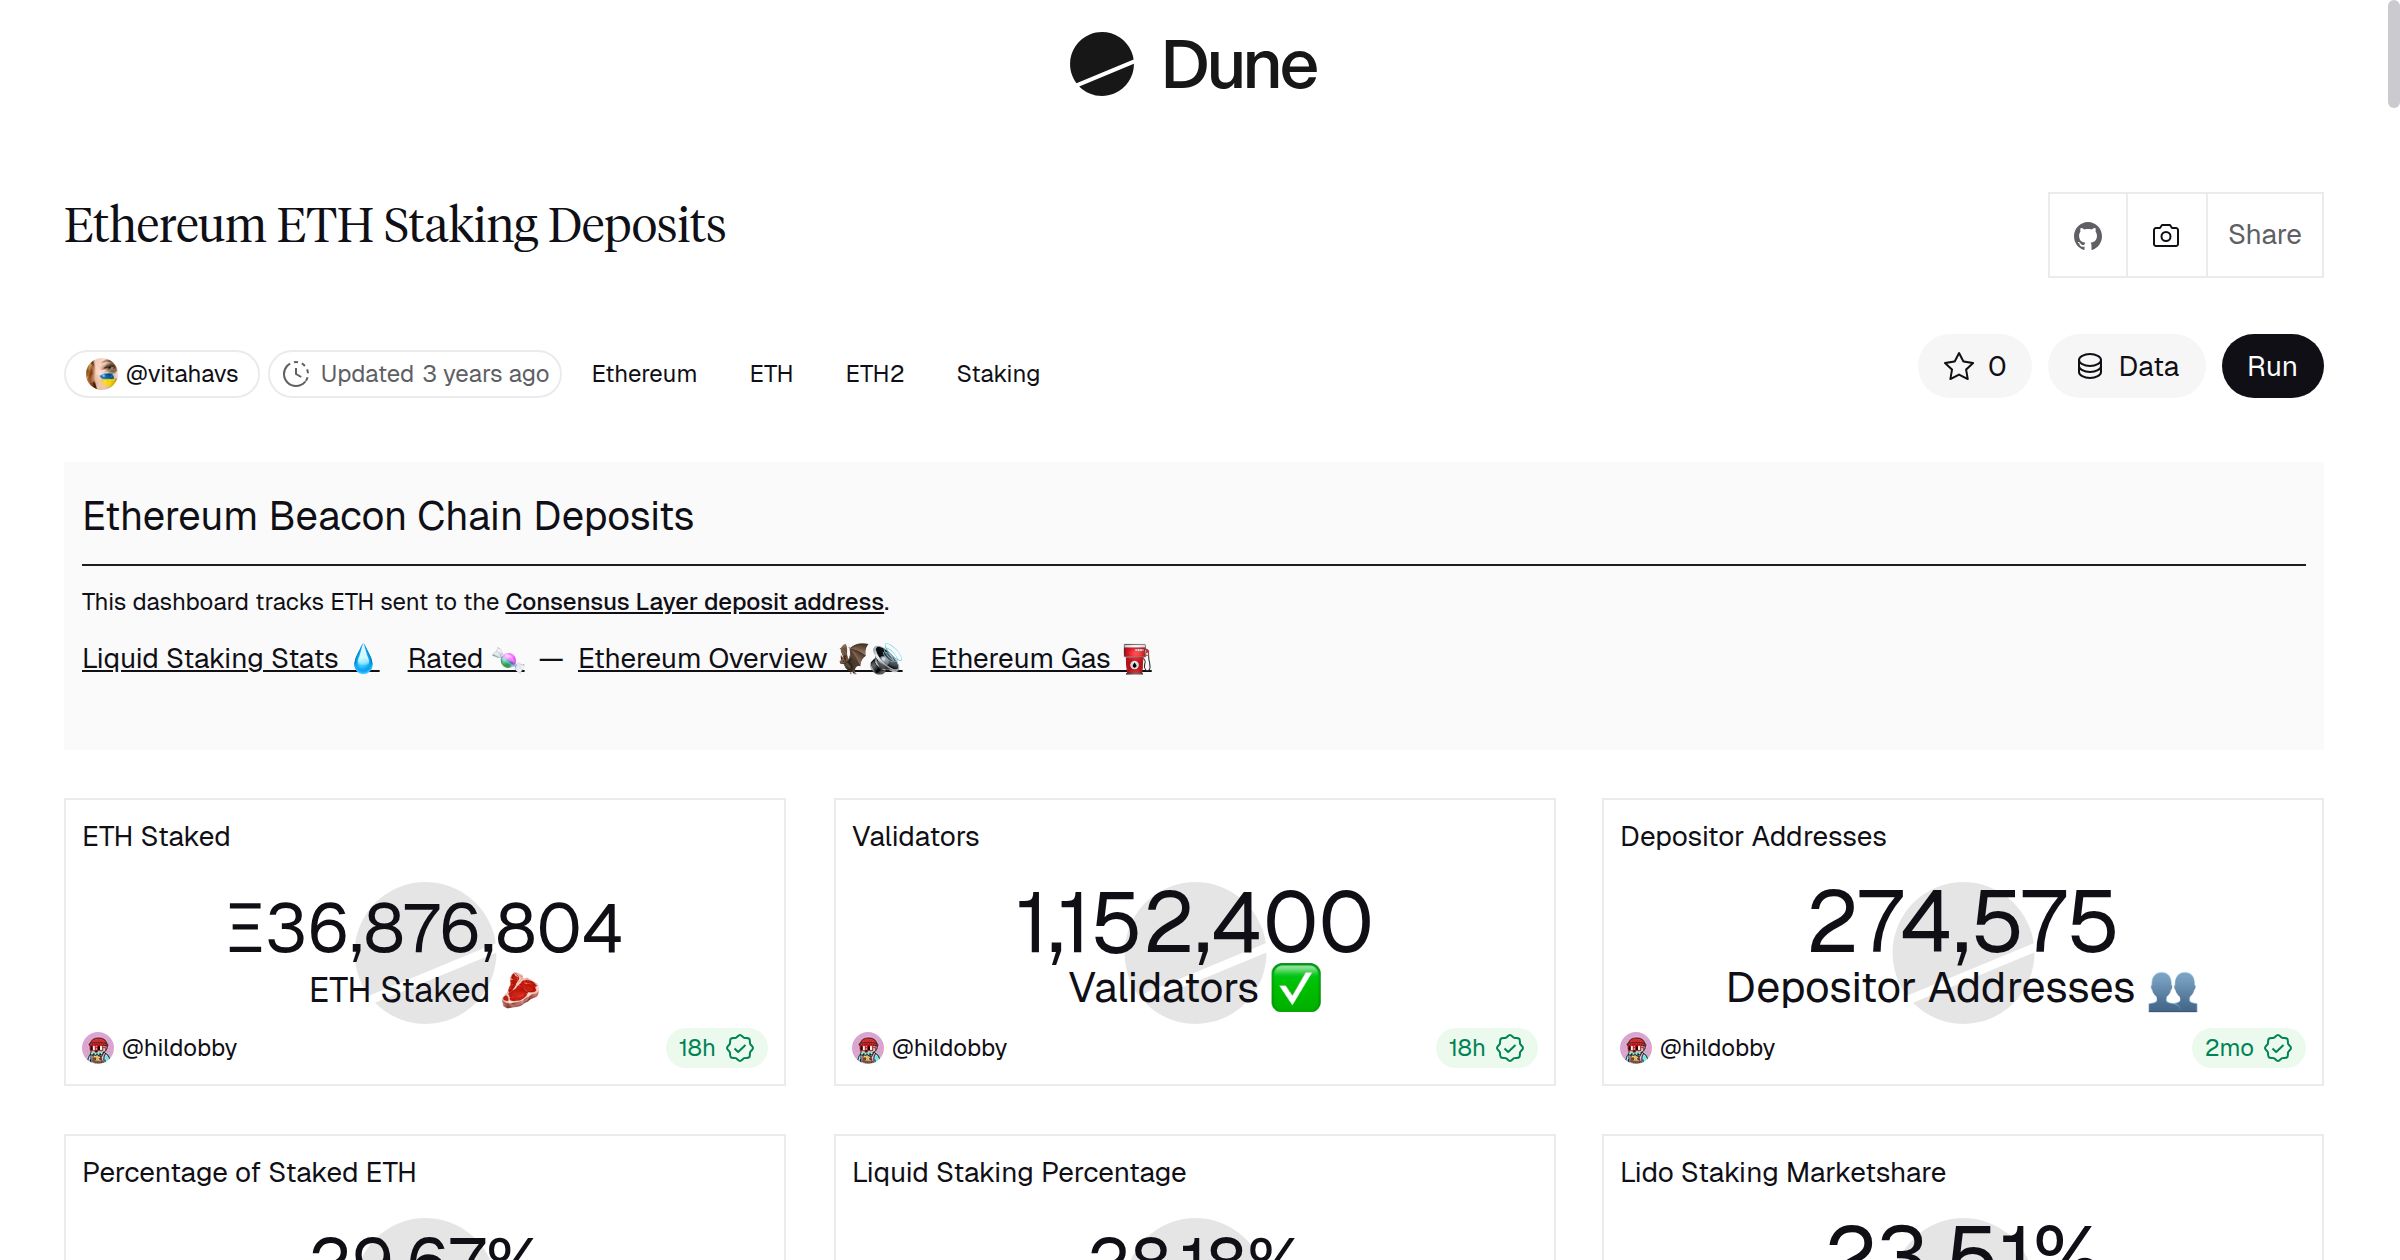Click the database icon next to Data
The width and height of the screenshot is (2400, 1260).
click(x=2092, y=366)
